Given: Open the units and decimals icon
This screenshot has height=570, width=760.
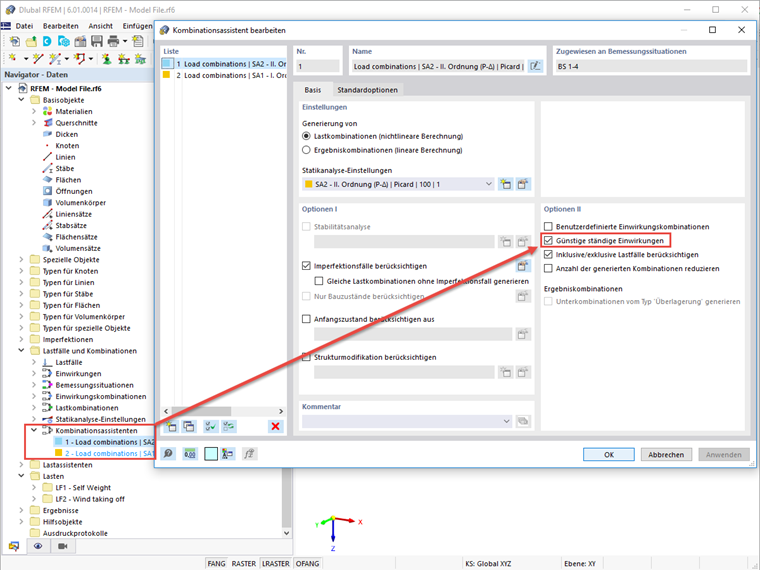Looking at the screenshot, I should [x=190, y=454].
